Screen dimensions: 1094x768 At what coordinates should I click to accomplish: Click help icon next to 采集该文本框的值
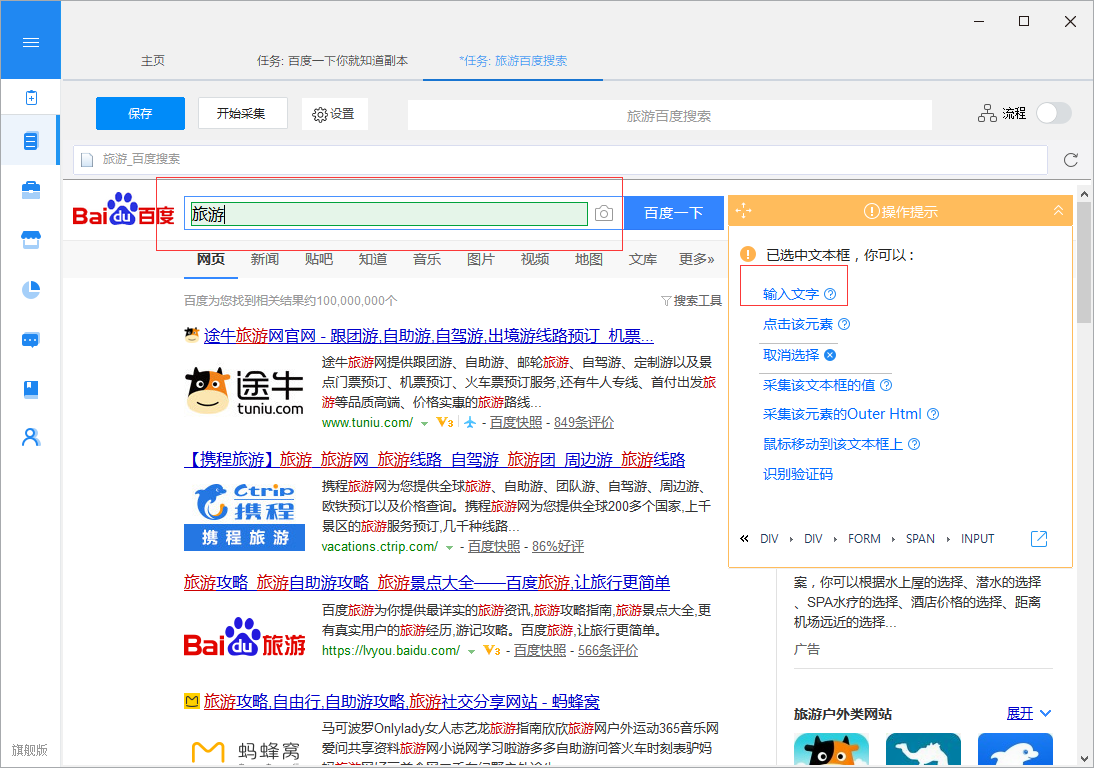click(x=885, y=385)
